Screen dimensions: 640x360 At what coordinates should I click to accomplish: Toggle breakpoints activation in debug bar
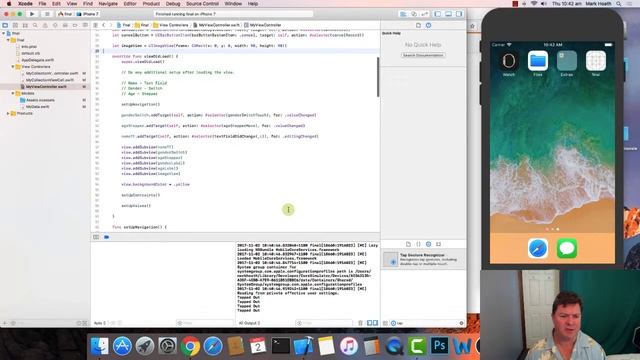coord(106,237)
